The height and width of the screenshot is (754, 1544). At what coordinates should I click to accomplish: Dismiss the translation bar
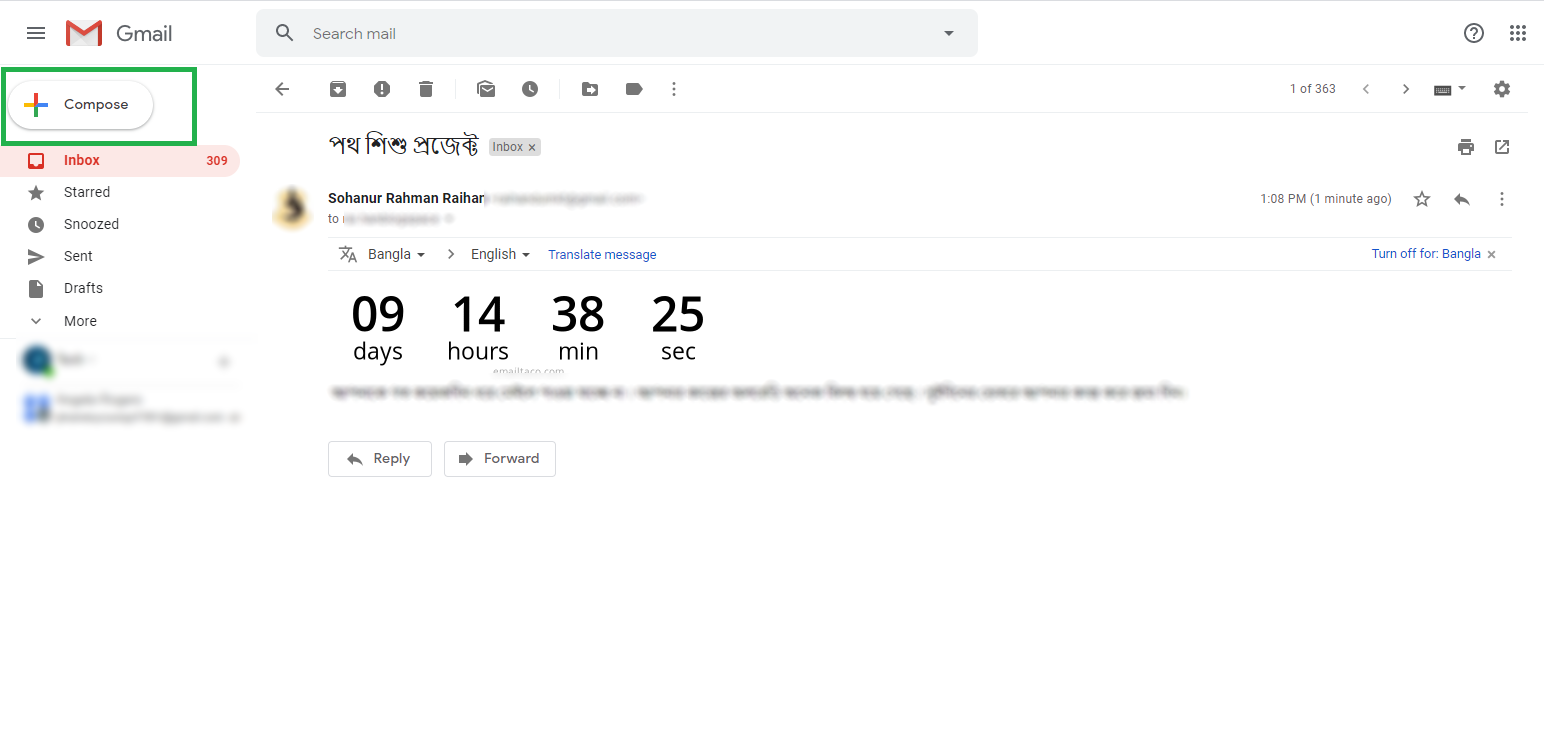pos(1492,255)
